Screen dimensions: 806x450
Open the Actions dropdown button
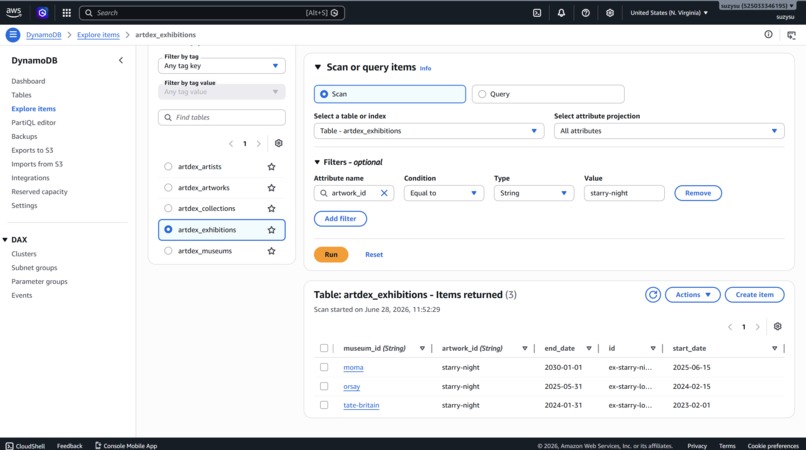[x=692, y=295]
